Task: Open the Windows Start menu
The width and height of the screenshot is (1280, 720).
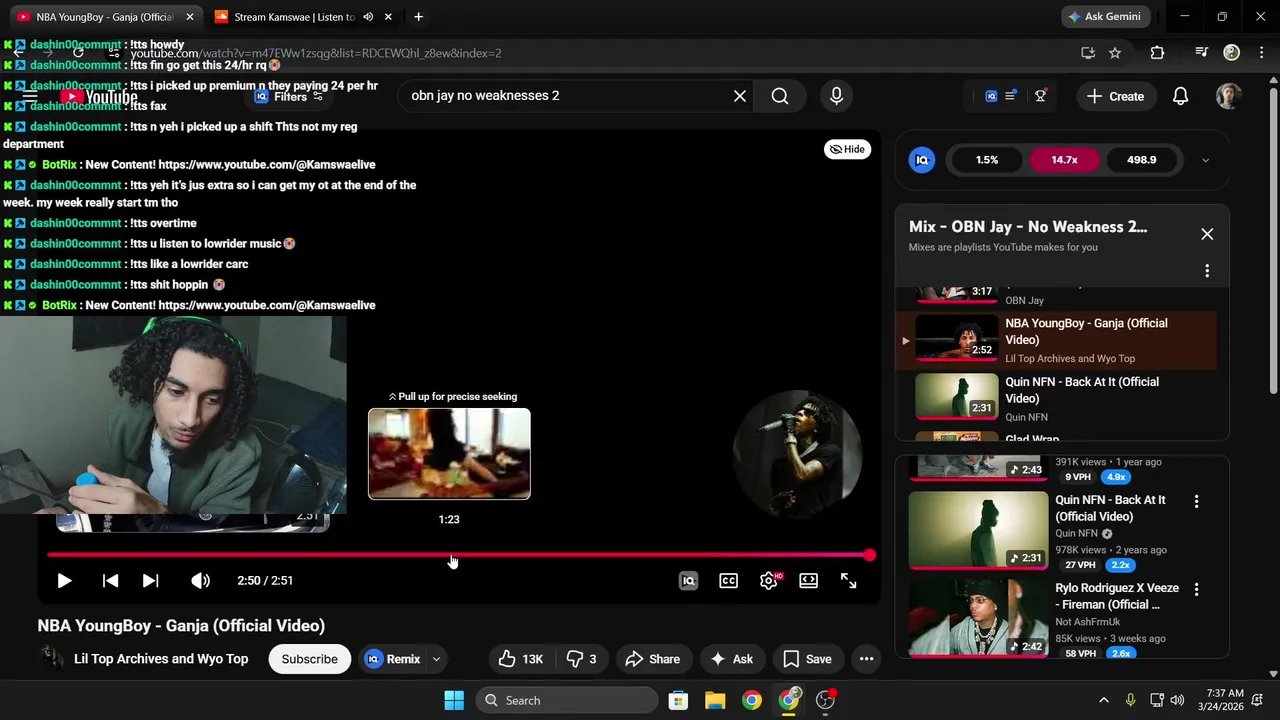Action: 453,700
